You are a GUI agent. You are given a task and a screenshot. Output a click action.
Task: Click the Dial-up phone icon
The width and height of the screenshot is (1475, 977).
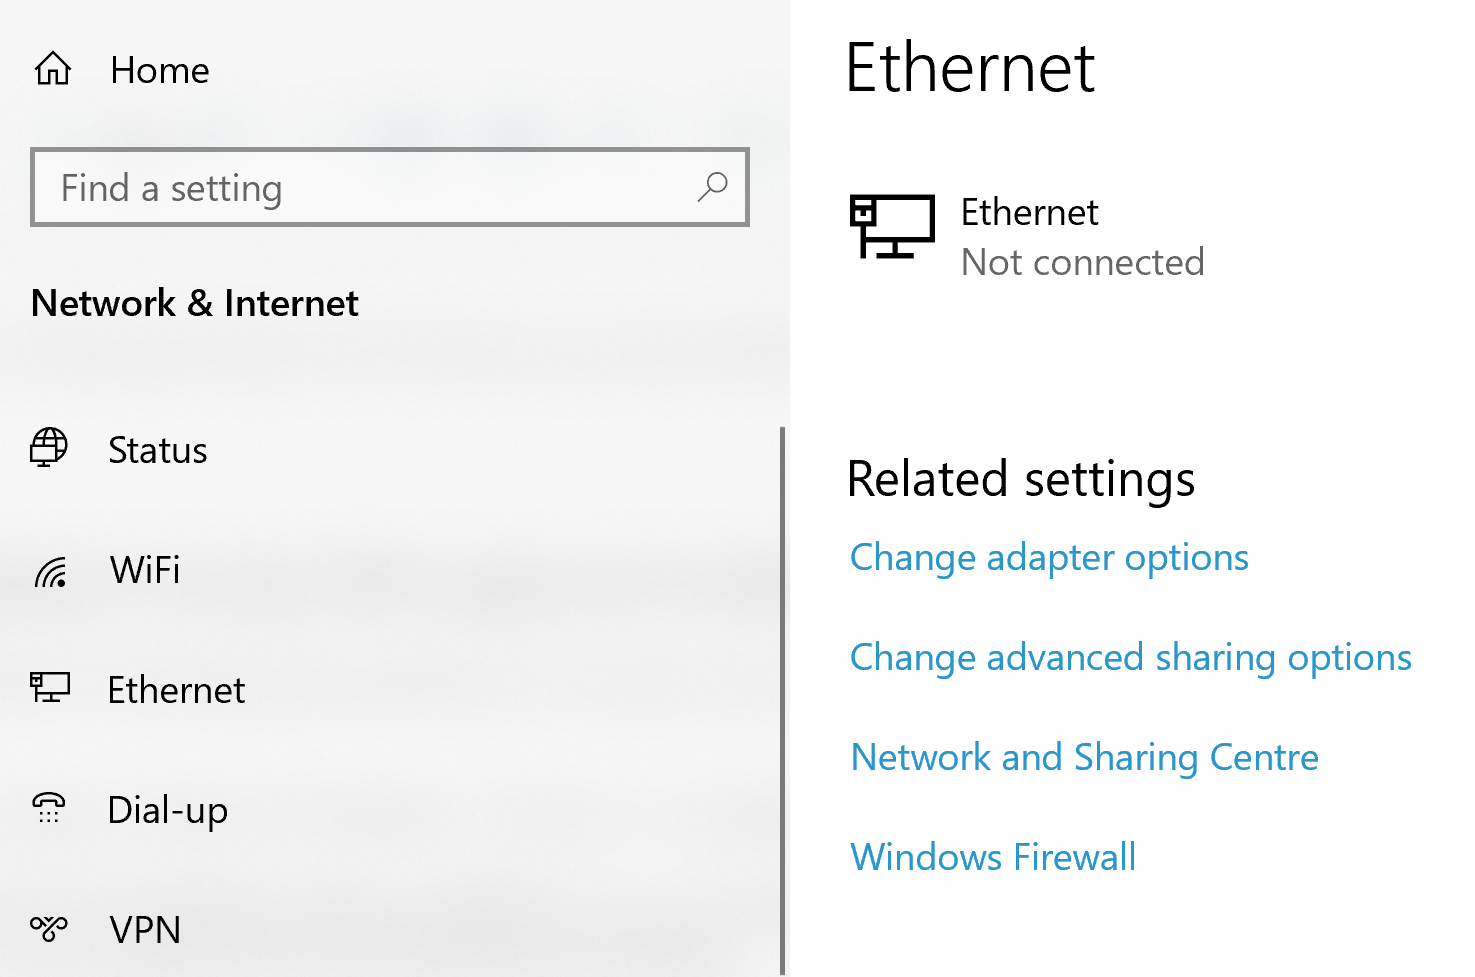tap(49, 808)
